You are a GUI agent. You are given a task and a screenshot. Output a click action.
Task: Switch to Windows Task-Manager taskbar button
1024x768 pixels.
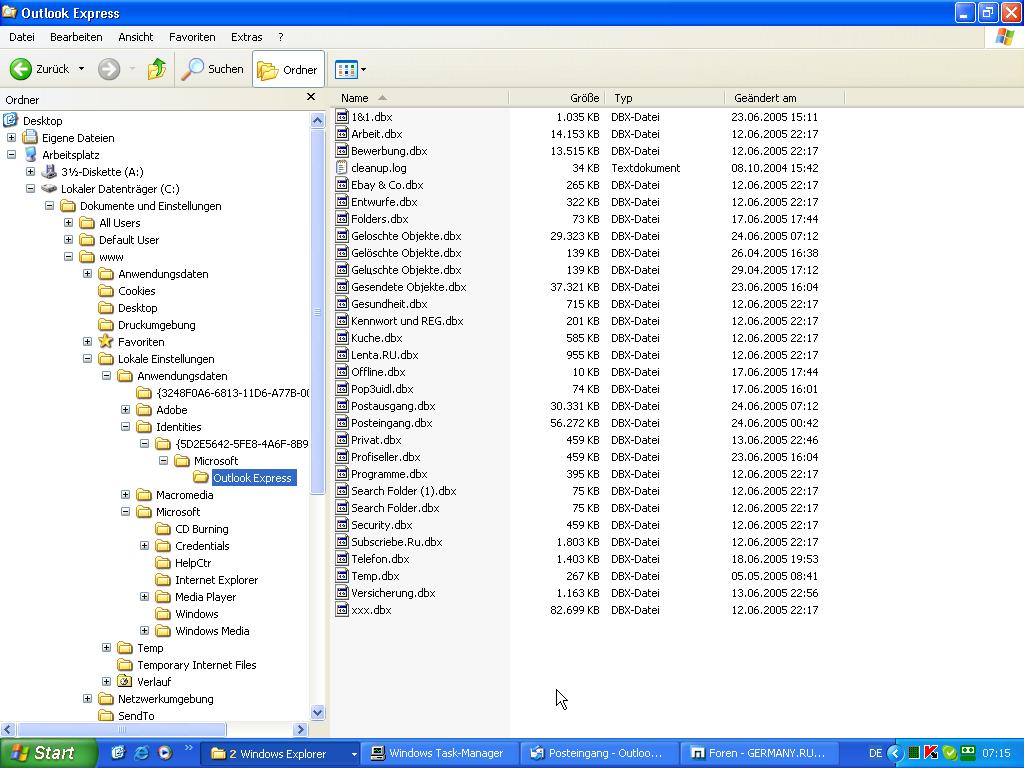440,753
